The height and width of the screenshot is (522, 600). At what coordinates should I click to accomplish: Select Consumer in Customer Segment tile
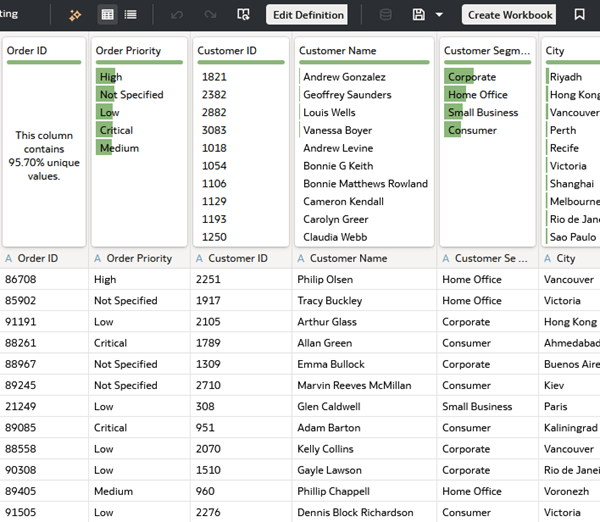coord(472,130)
